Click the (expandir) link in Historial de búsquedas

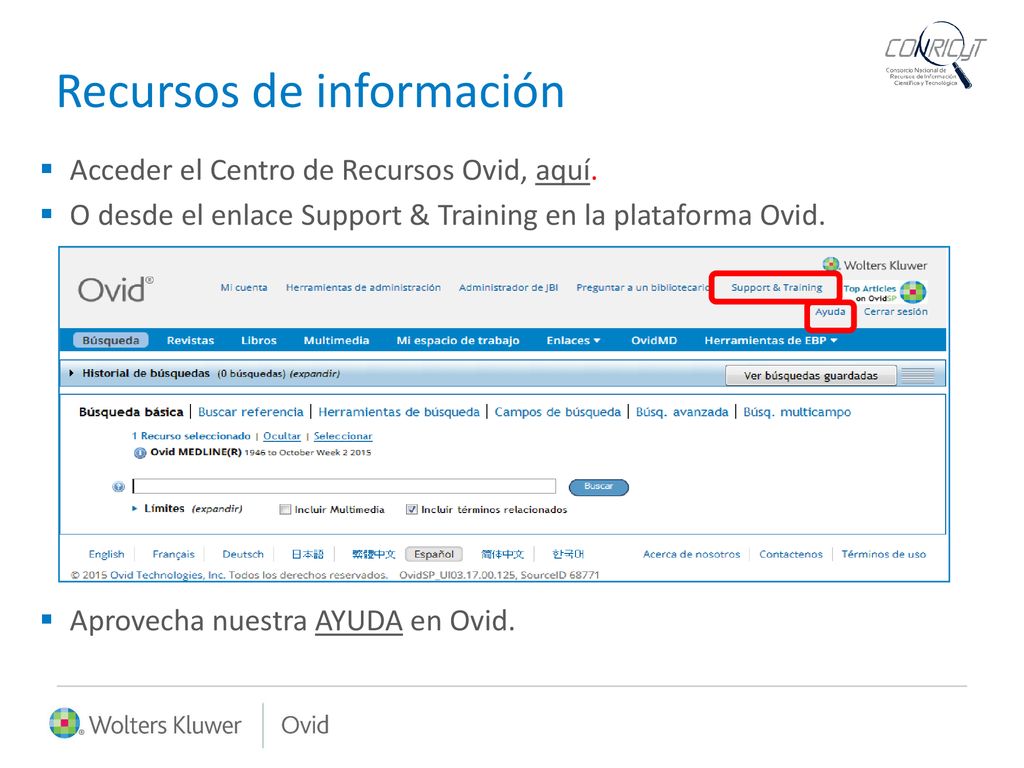tap(314, 374)
